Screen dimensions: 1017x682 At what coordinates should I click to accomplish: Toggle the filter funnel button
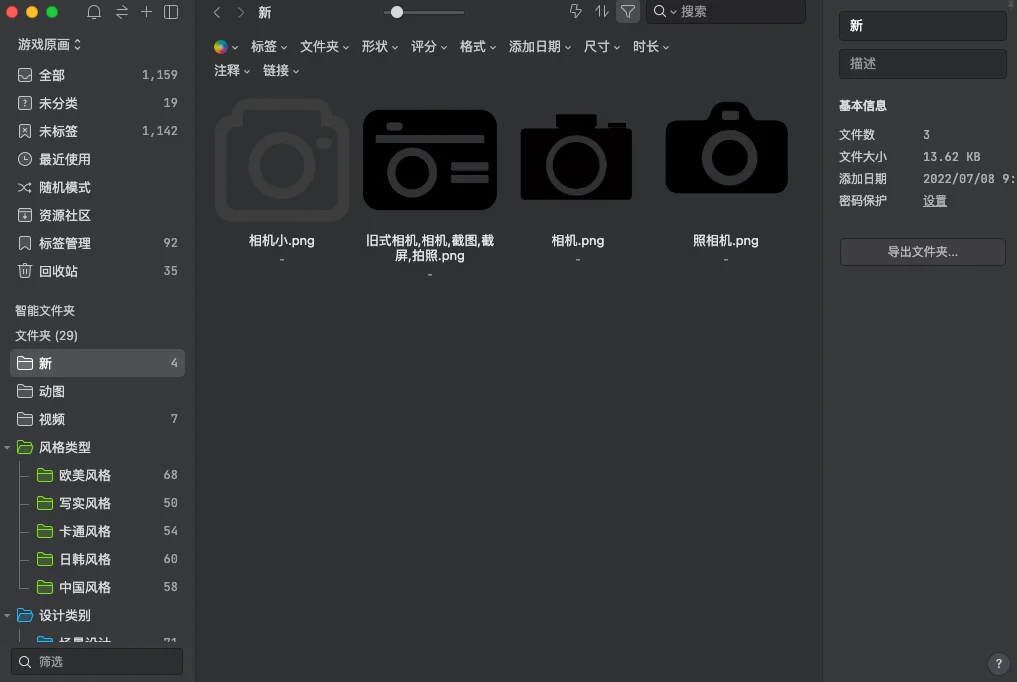(627, 12)
